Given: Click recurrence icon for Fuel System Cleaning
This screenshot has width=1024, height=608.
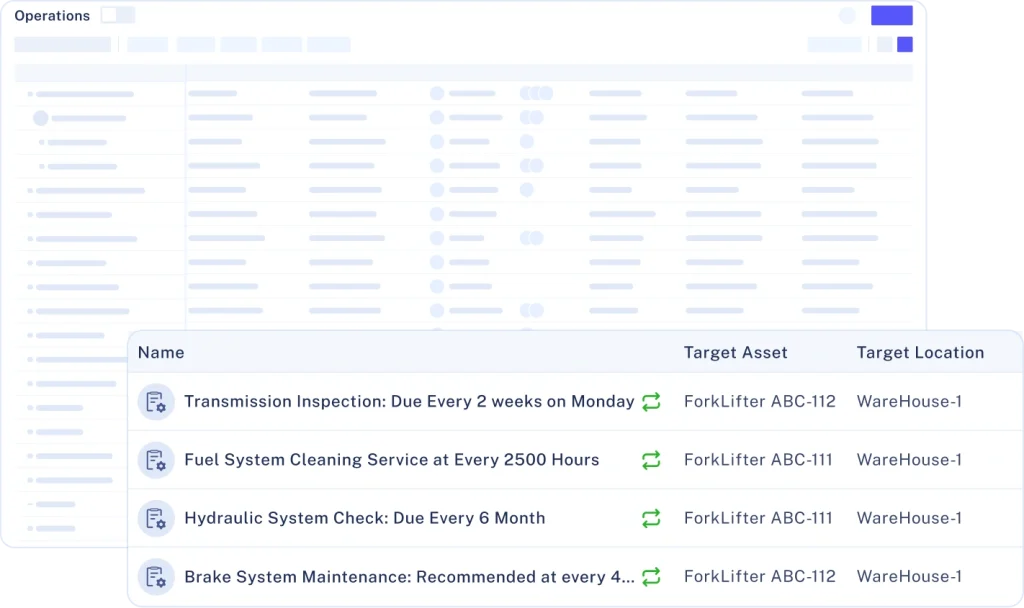Looking at the screenshot, I should tap(651, 460).
